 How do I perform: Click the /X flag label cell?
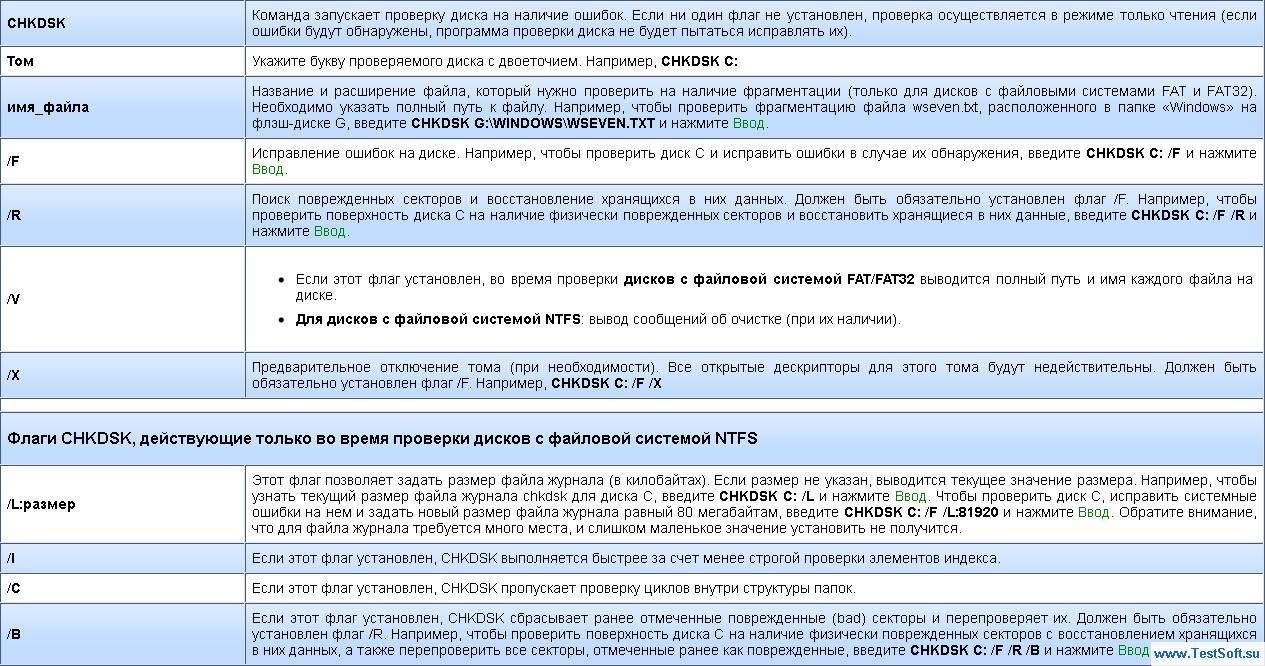[14, 375]
